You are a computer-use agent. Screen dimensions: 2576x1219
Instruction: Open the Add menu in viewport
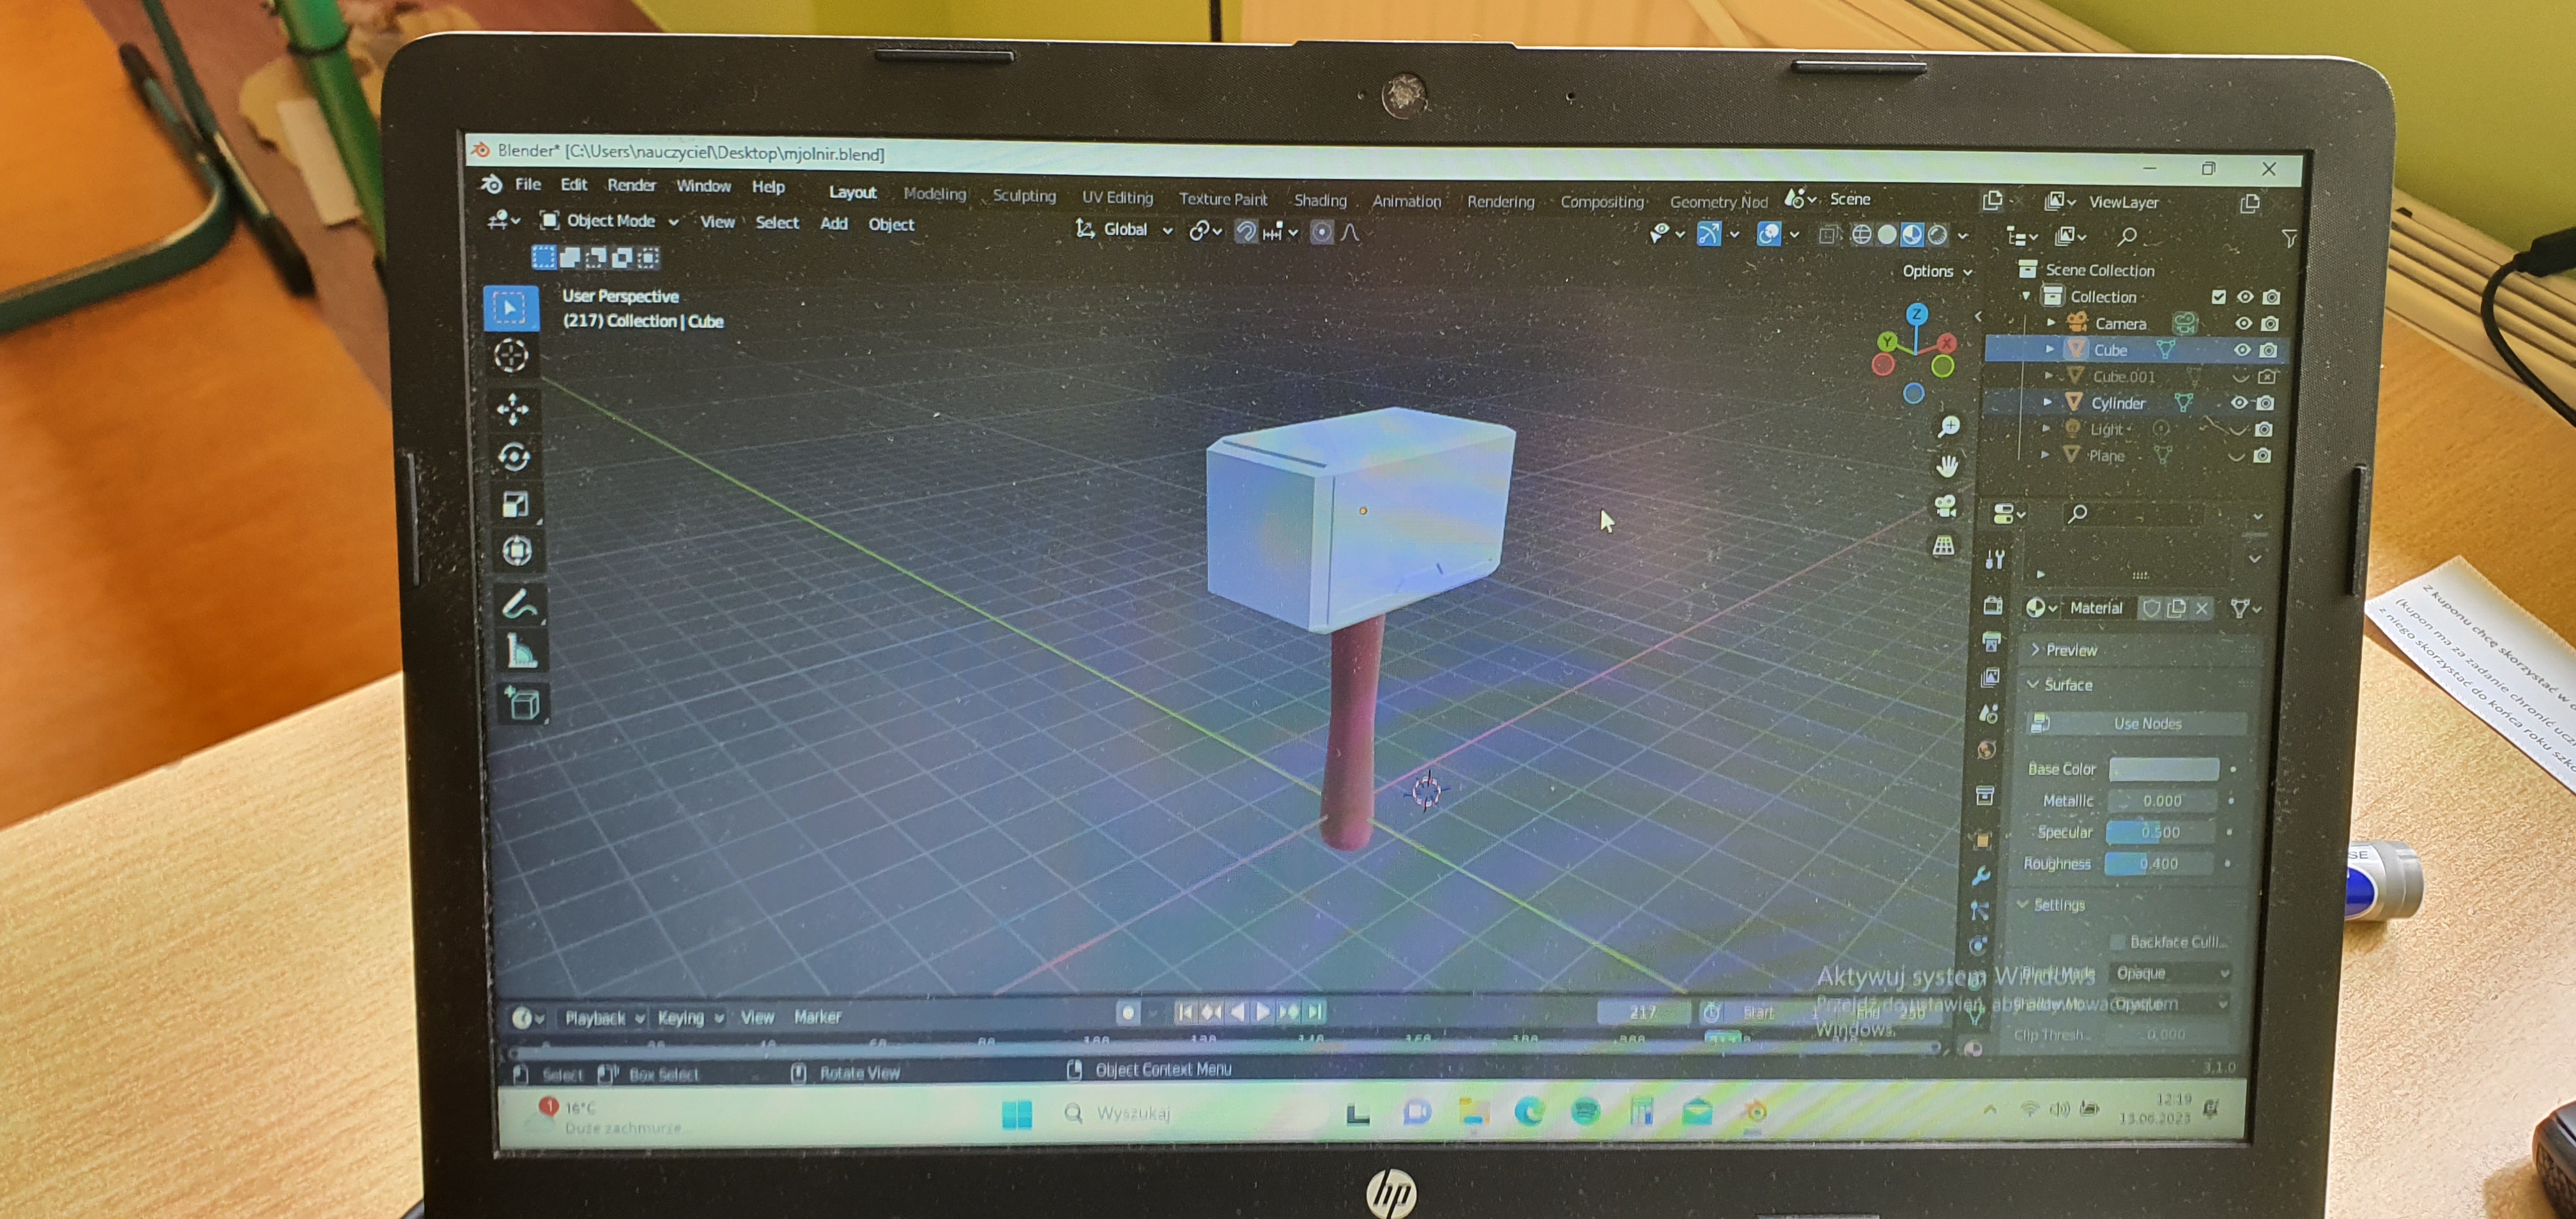833,223
